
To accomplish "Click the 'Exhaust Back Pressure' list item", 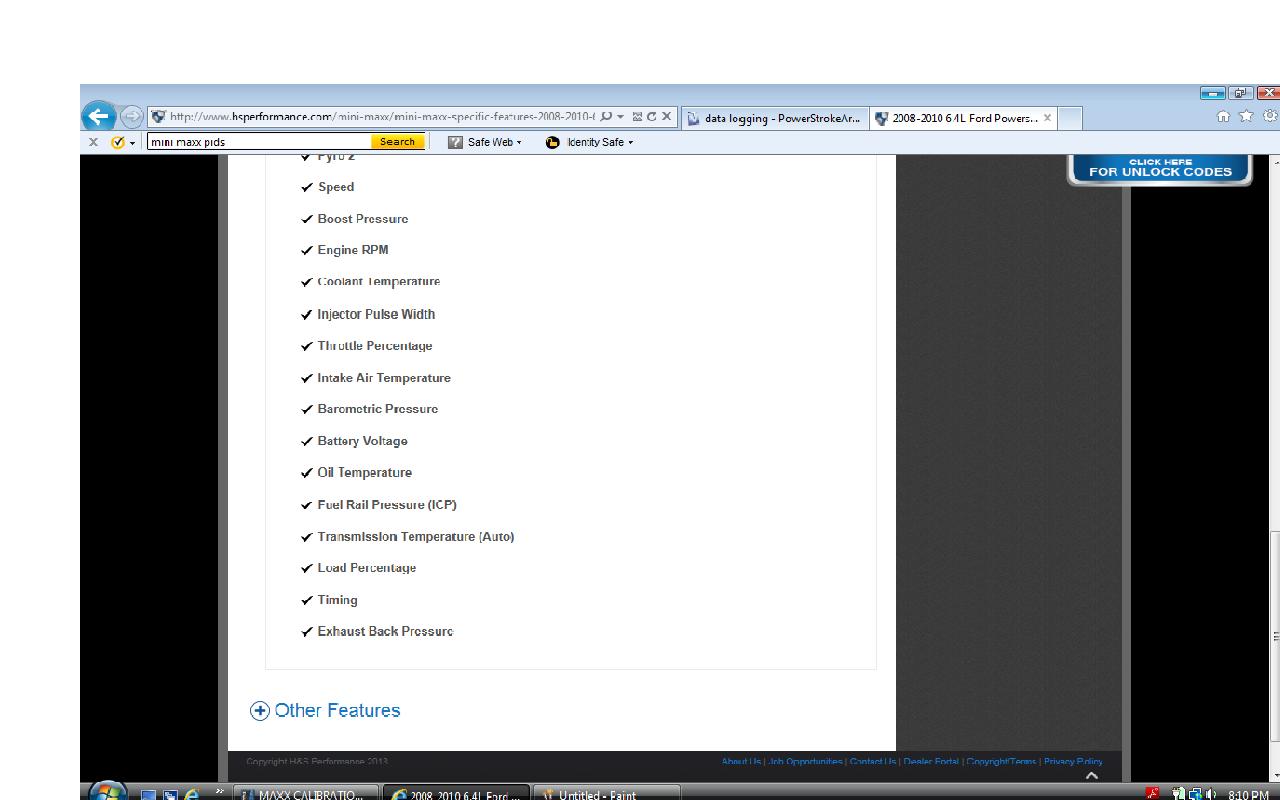I will click(x=385, y=632).
